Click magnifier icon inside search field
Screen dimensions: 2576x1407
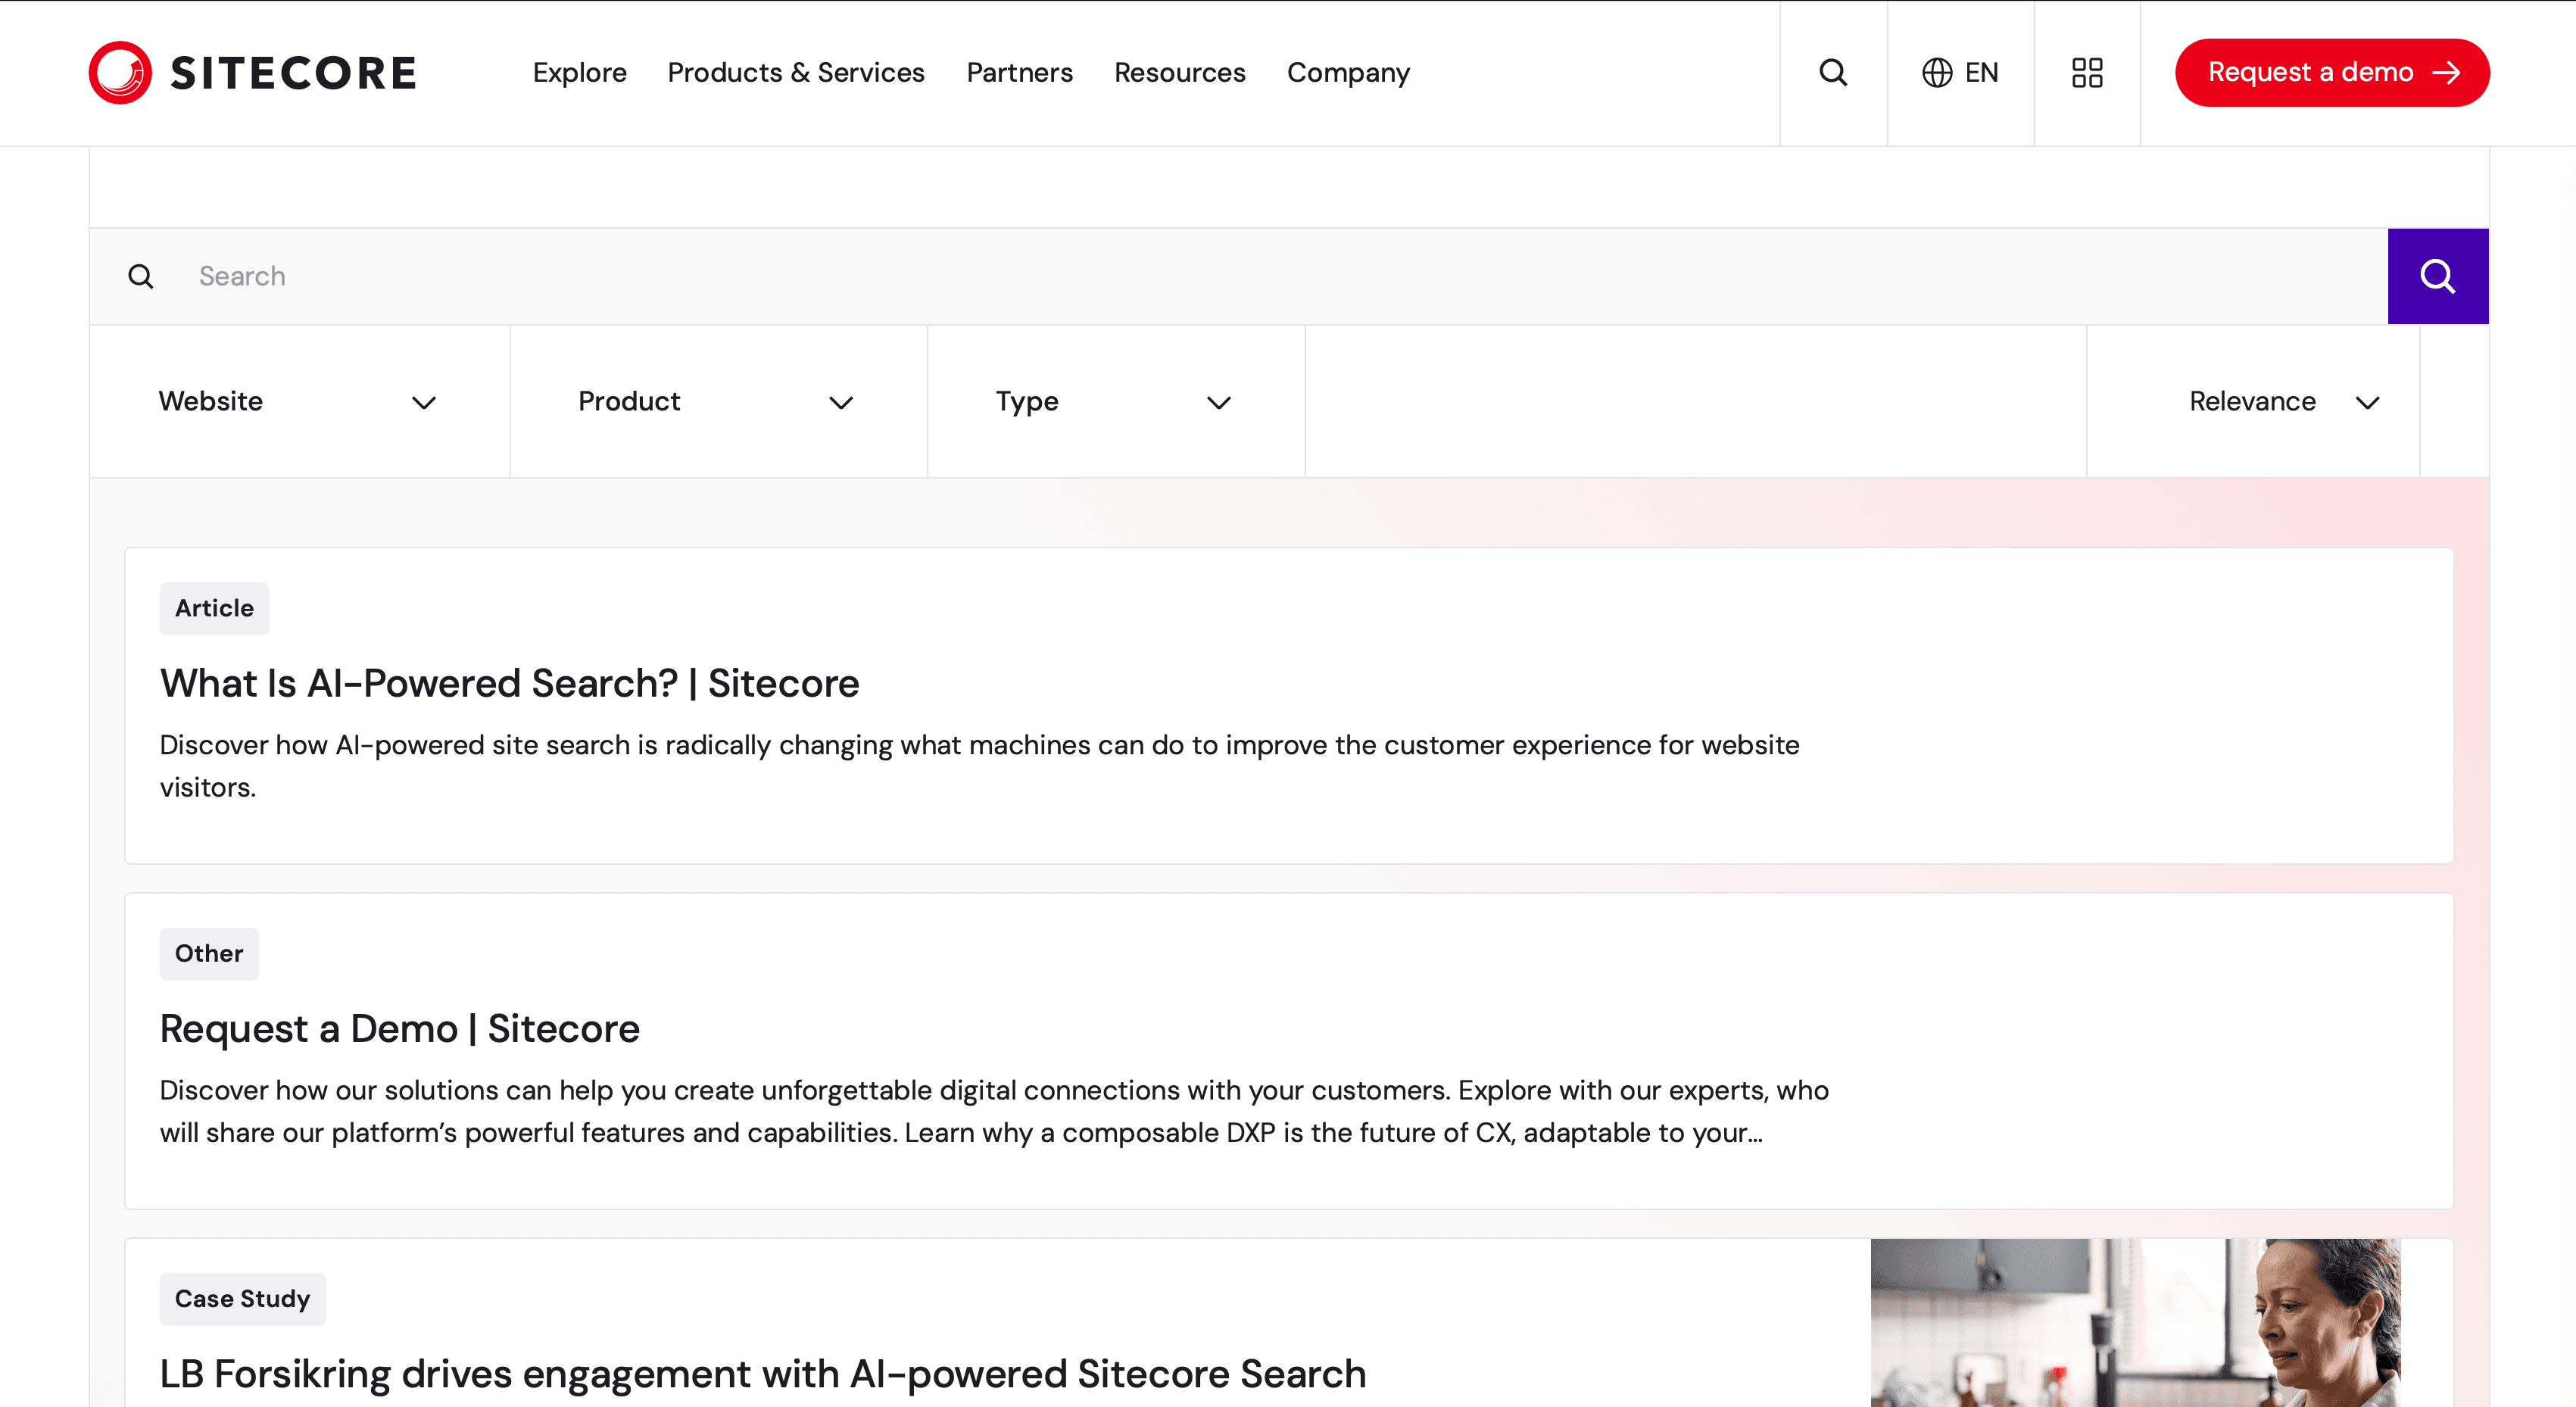(x=141, y=277)
